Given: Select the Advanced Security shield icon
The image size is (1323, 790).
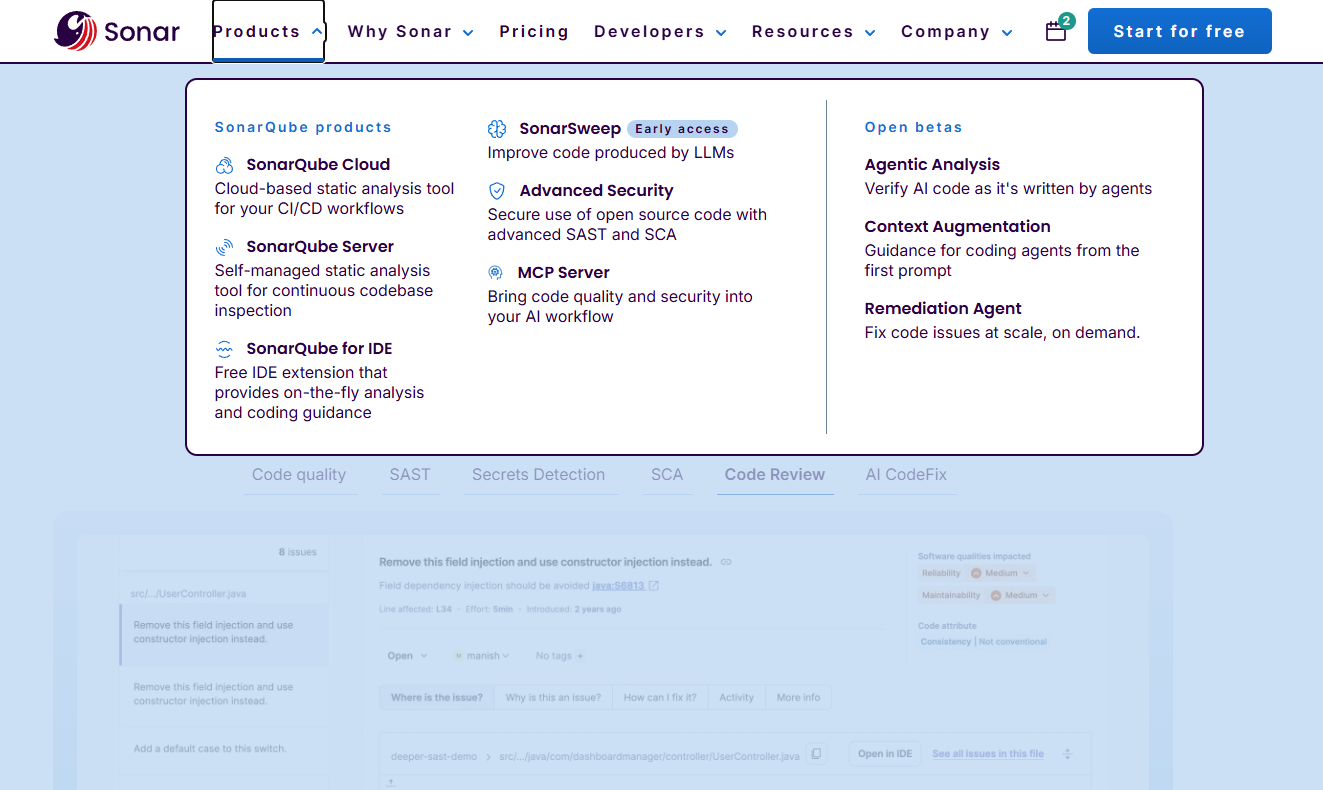Looking at the screenshot, I should 497,190.
